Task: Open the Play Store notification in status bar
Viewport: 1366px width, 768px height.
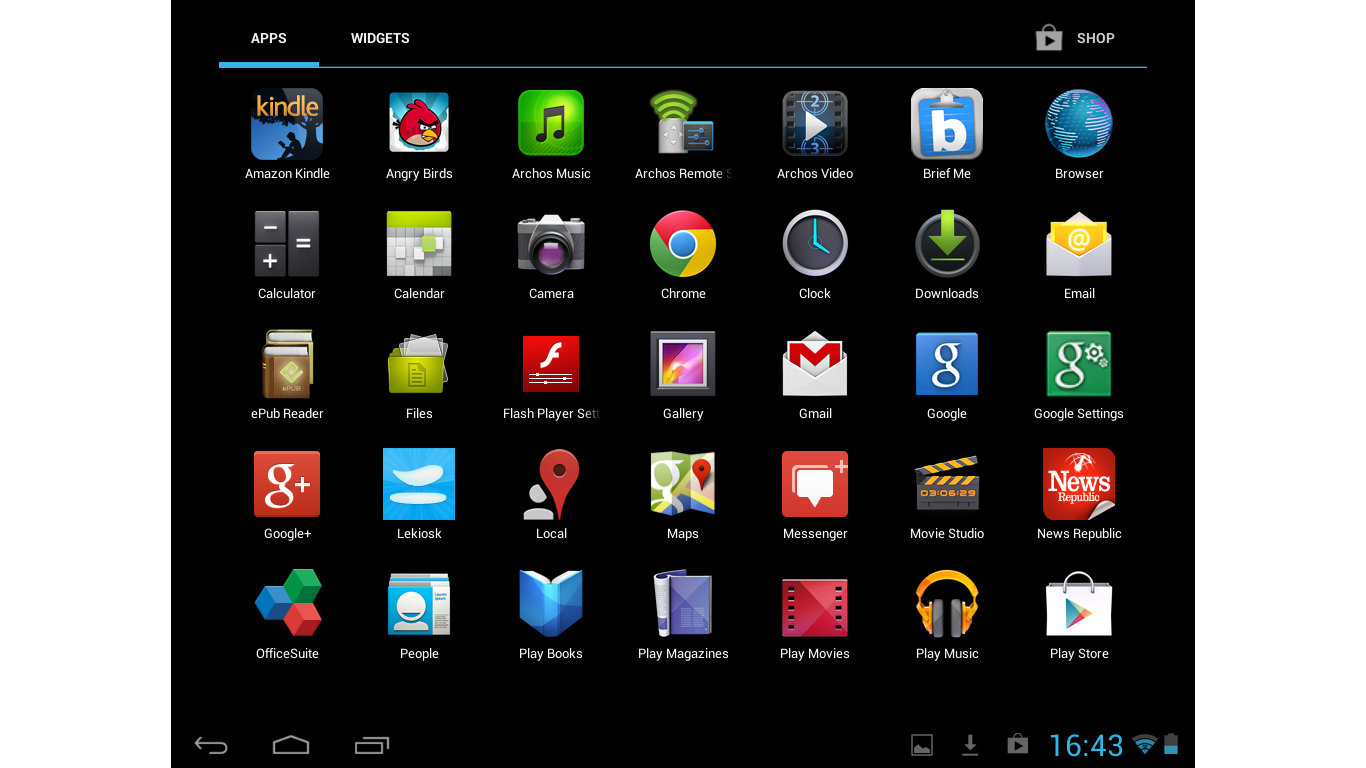Action: point(1018,744)
